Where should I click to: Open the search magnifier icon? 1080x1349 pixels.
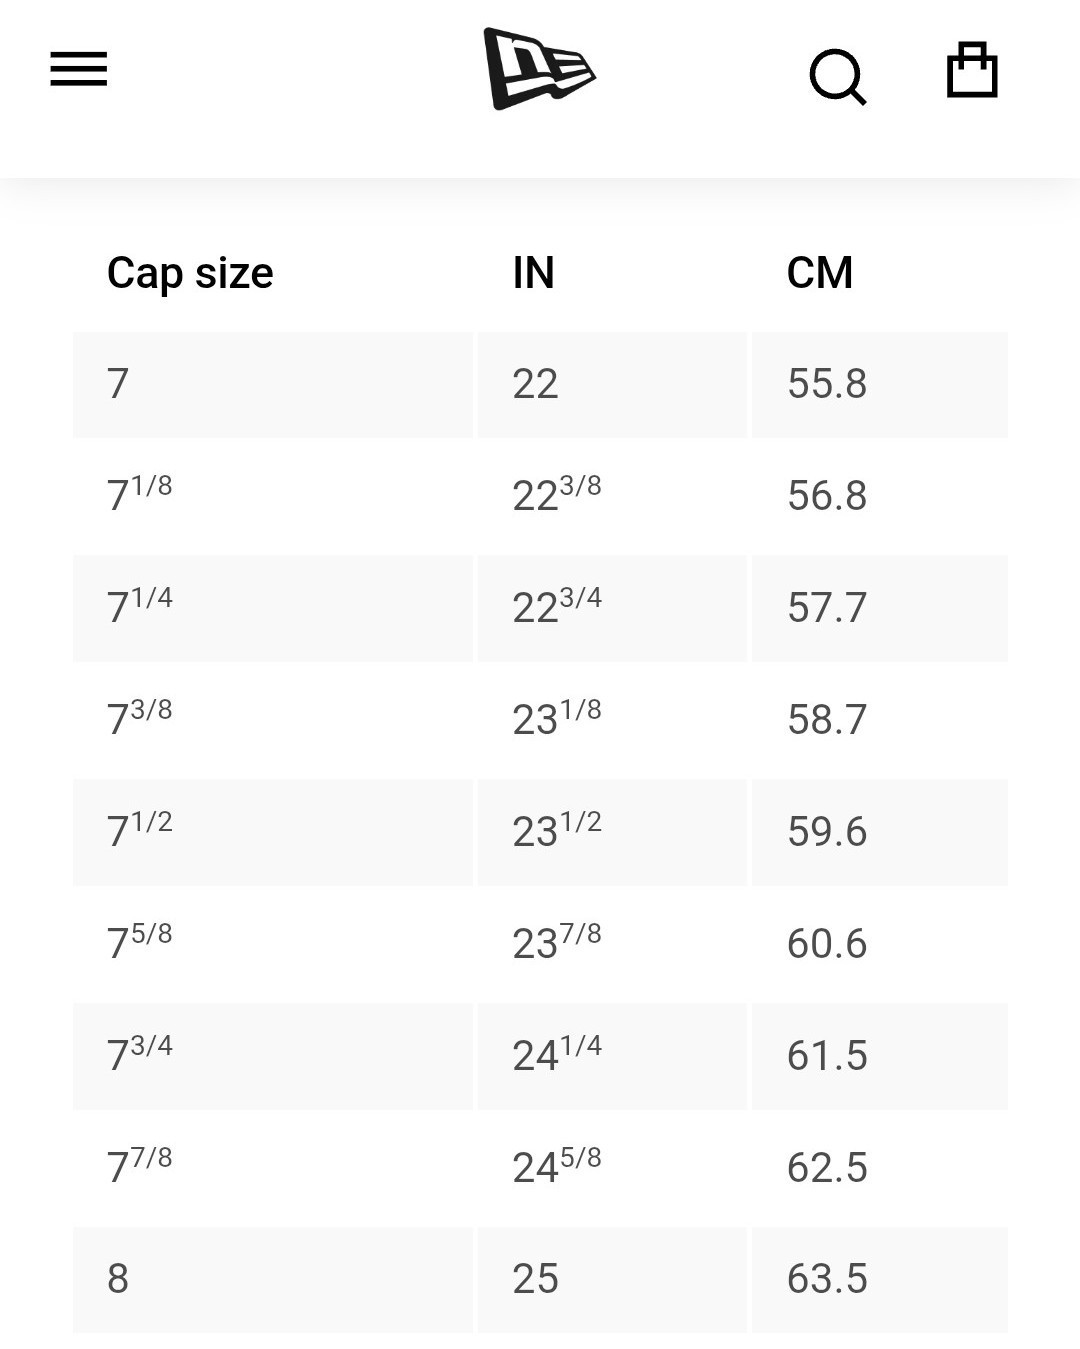pos(837,76)
